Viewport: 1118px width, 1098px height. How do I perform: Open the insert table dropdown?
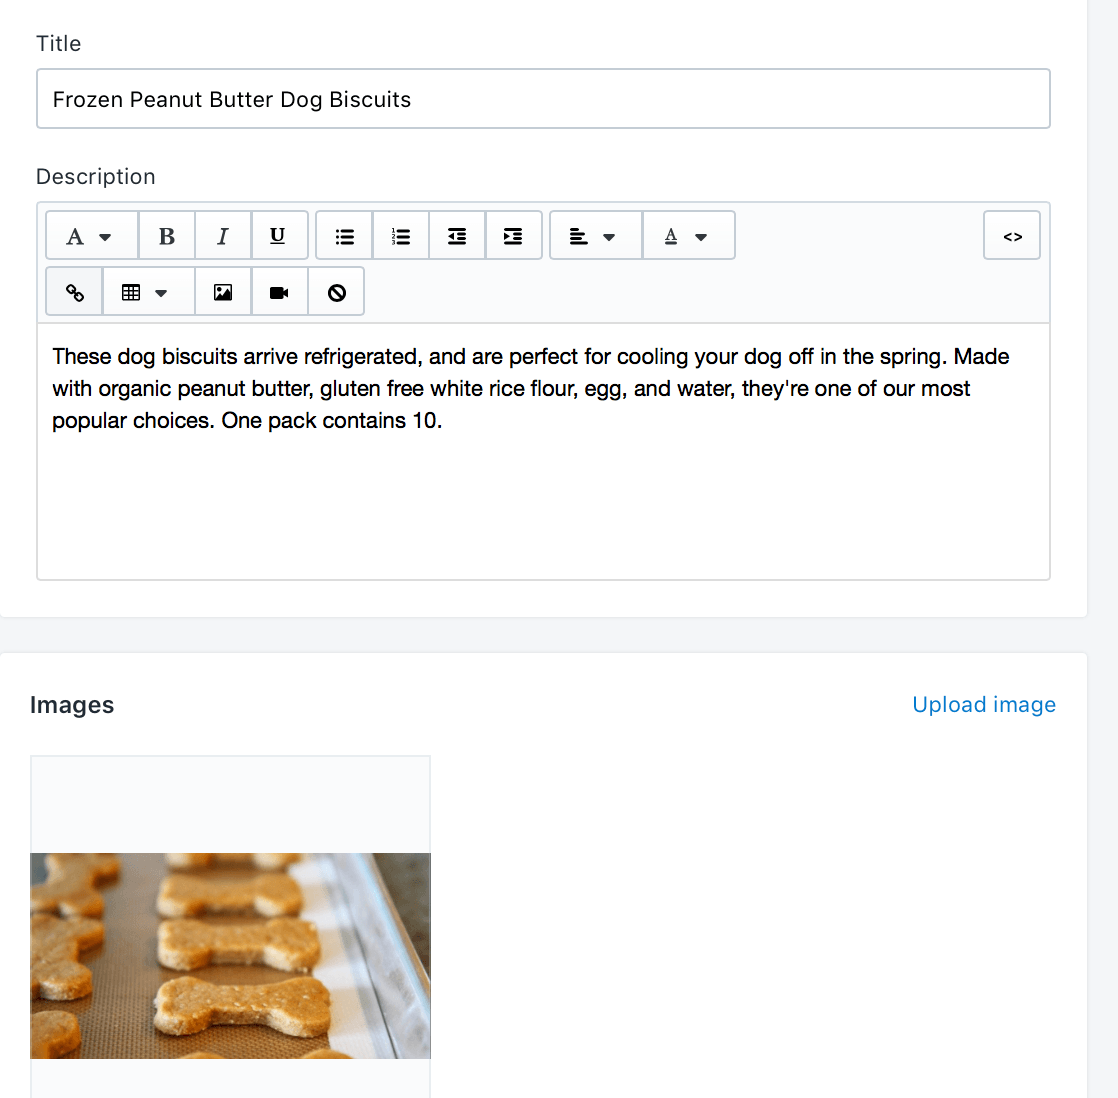(x=148, y=292)
